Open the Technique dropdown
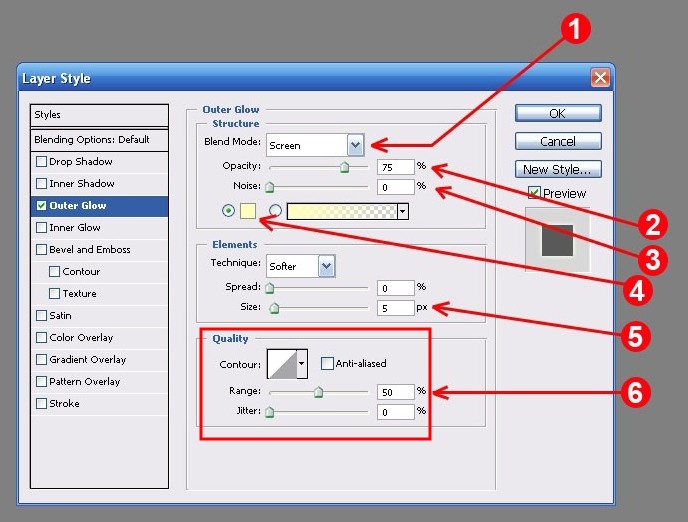The height and width of the screenshot is (522, 688). pos(326,266)
